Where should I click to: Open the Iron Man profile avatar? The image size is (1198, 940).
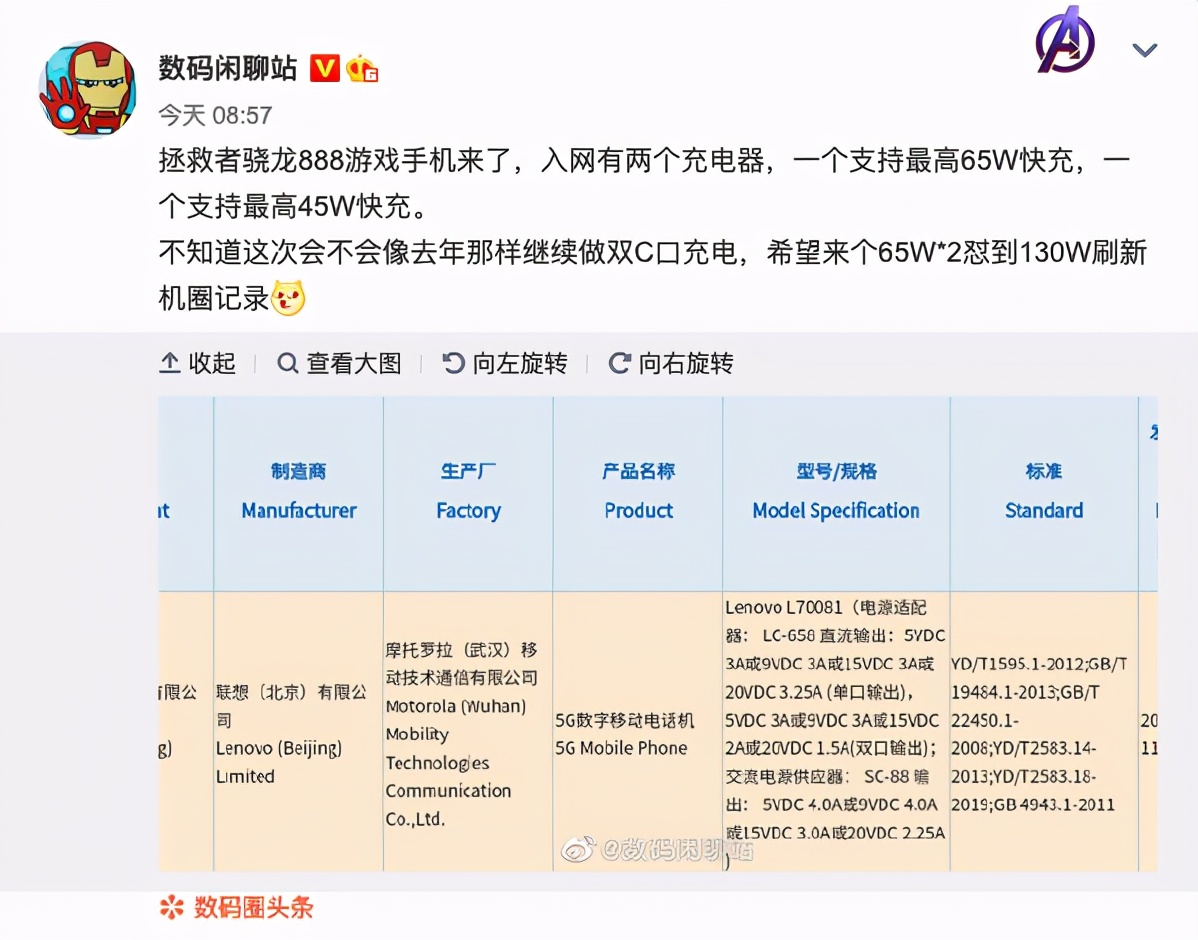(87, 89)
